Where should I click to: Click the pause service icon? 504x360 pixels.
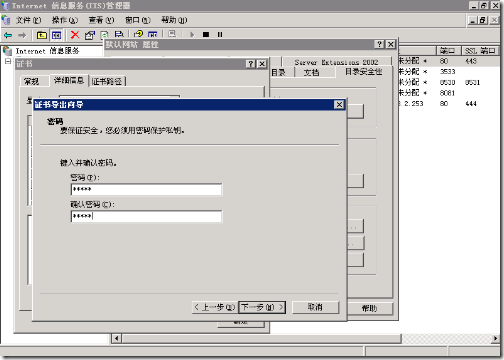point(220,34)
